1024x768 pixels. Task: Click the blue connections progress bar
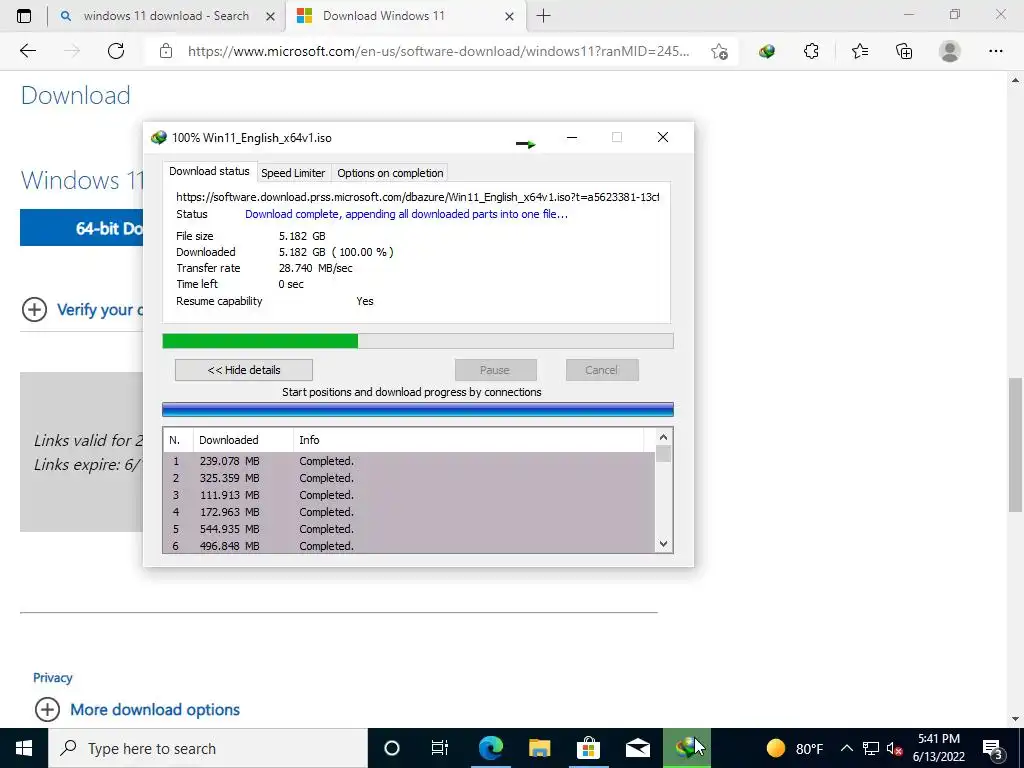(x=418, y=410)
